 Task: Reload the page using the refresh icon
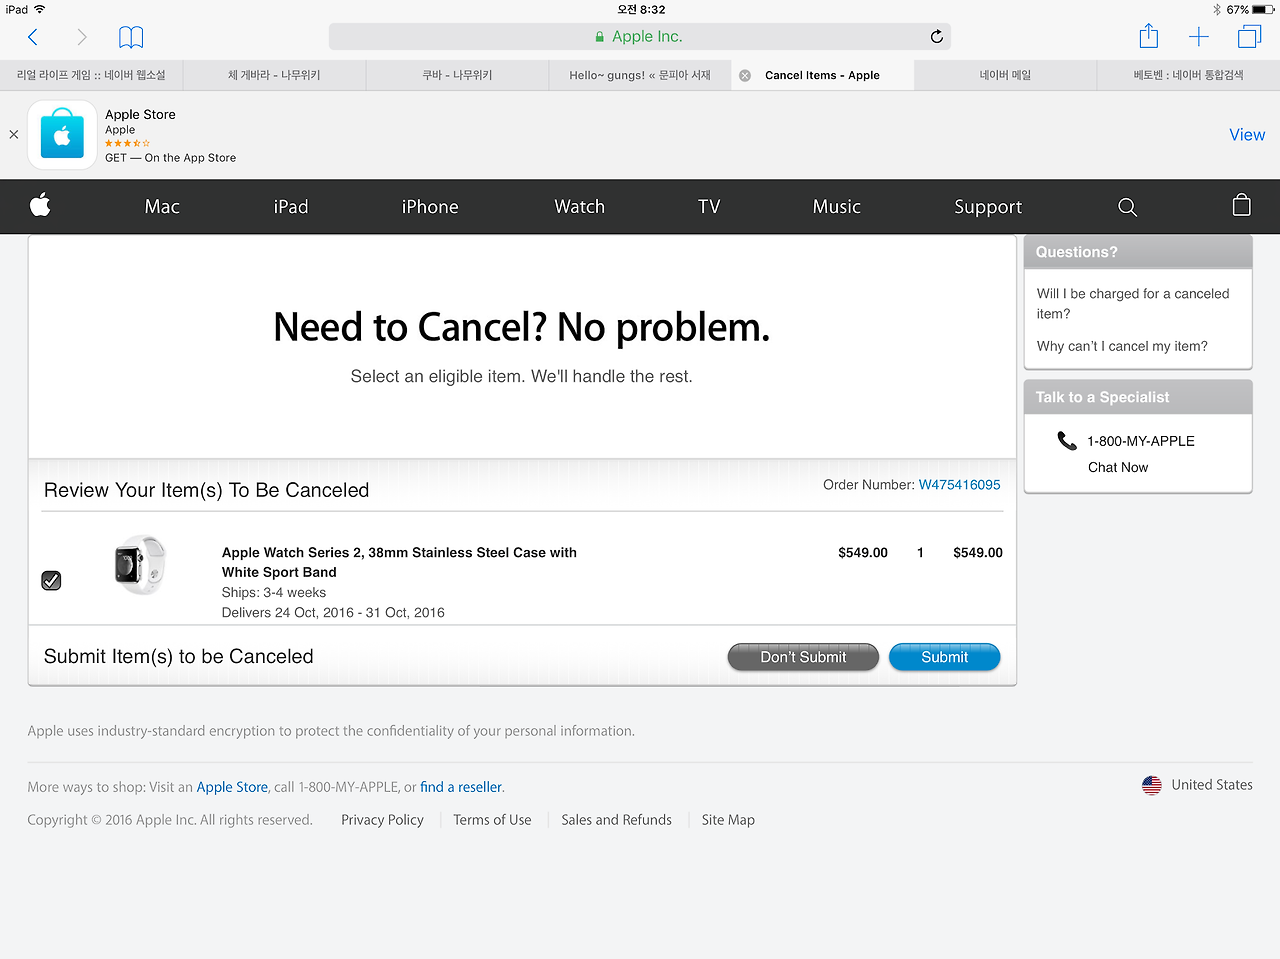936,36
